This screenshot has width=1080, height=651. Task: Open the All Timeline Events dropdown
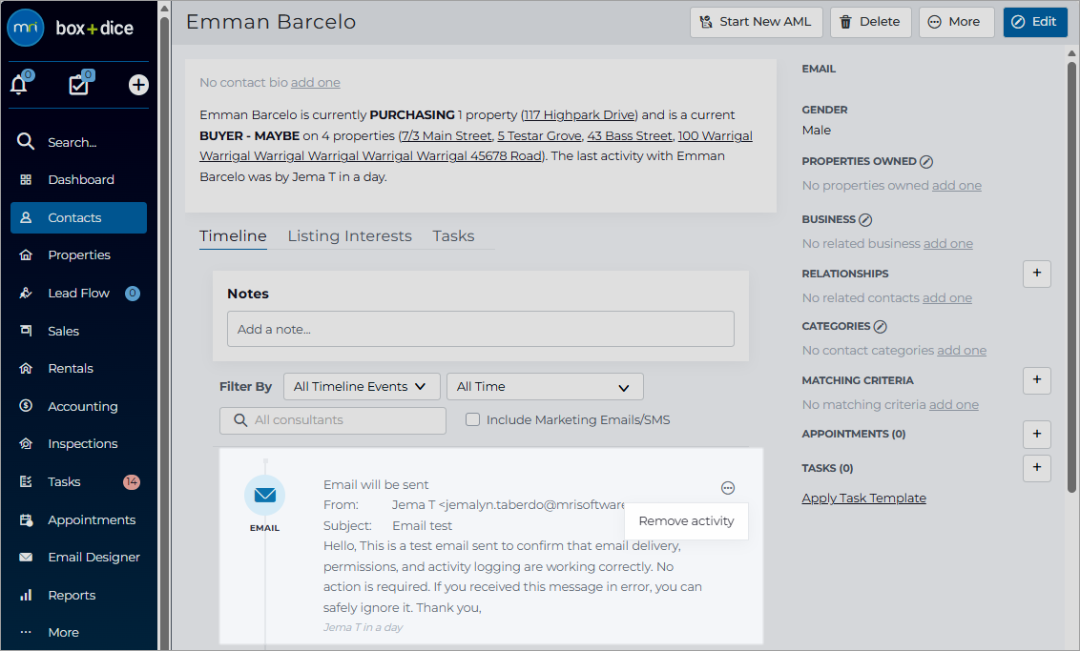pos(362,386)
